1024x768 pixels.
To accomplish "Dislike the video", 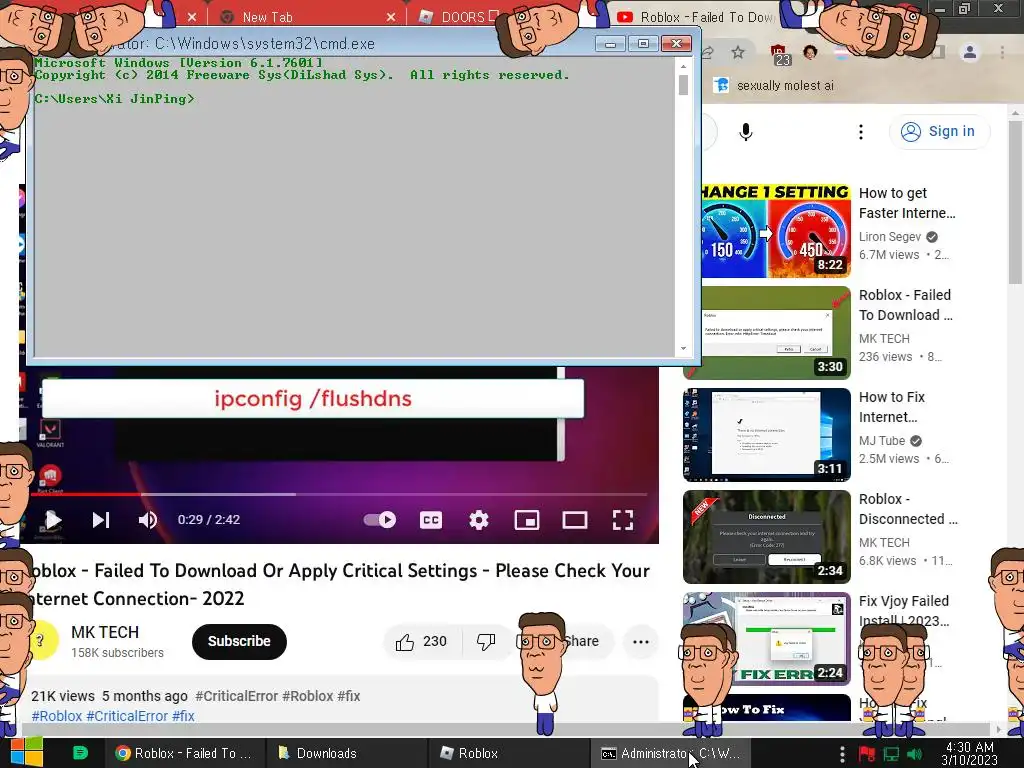I will pos(486,641).
